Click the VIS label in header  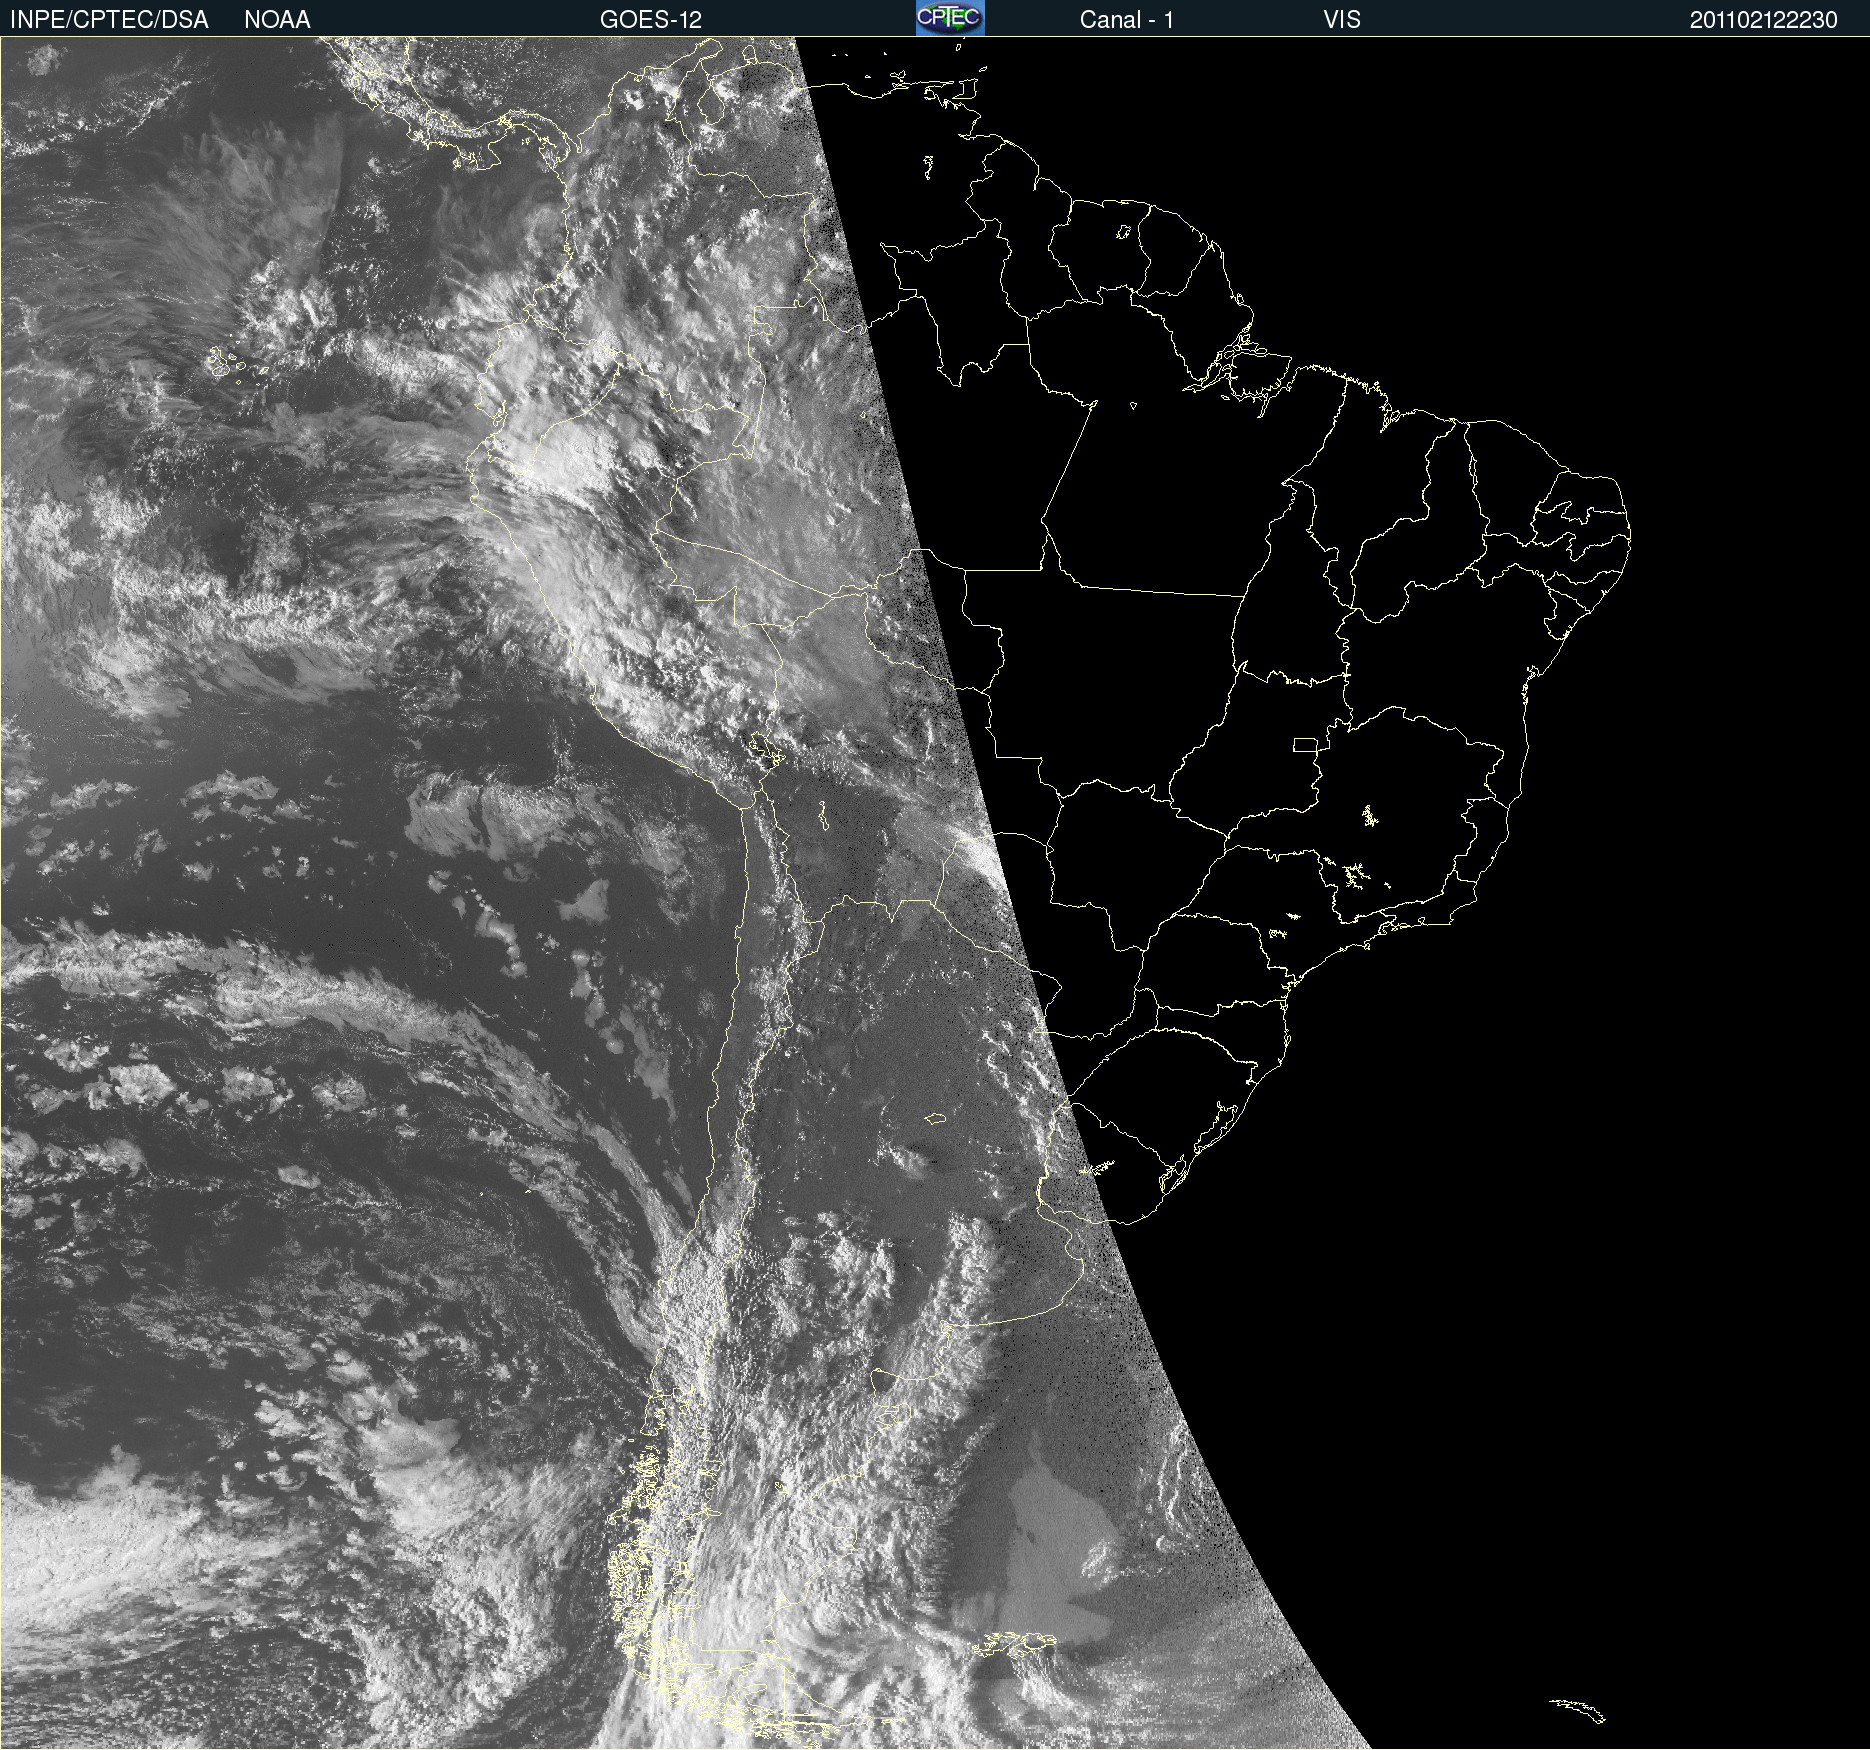click(x=1342, y=20)
